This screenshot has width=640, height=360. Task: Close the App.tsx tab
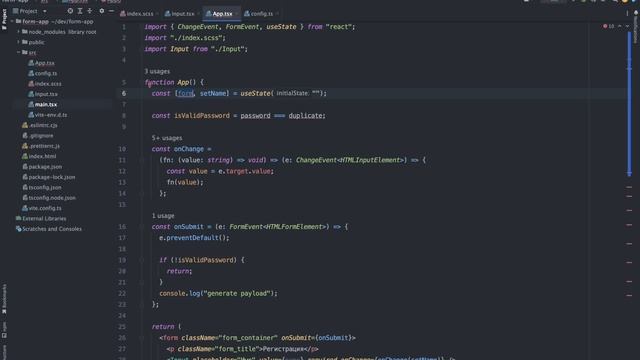point(237,14)
